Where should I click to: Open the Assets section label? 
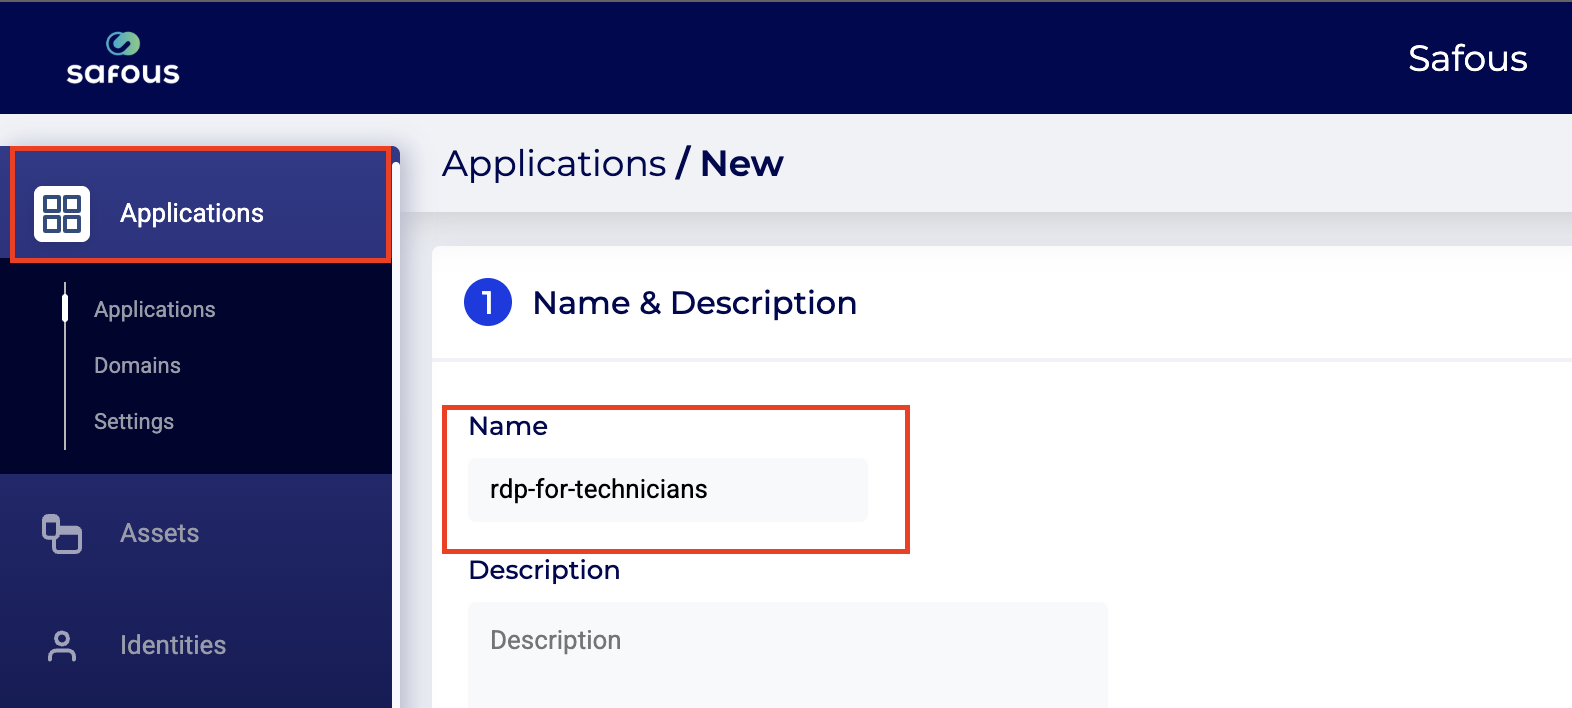[160, 534]
